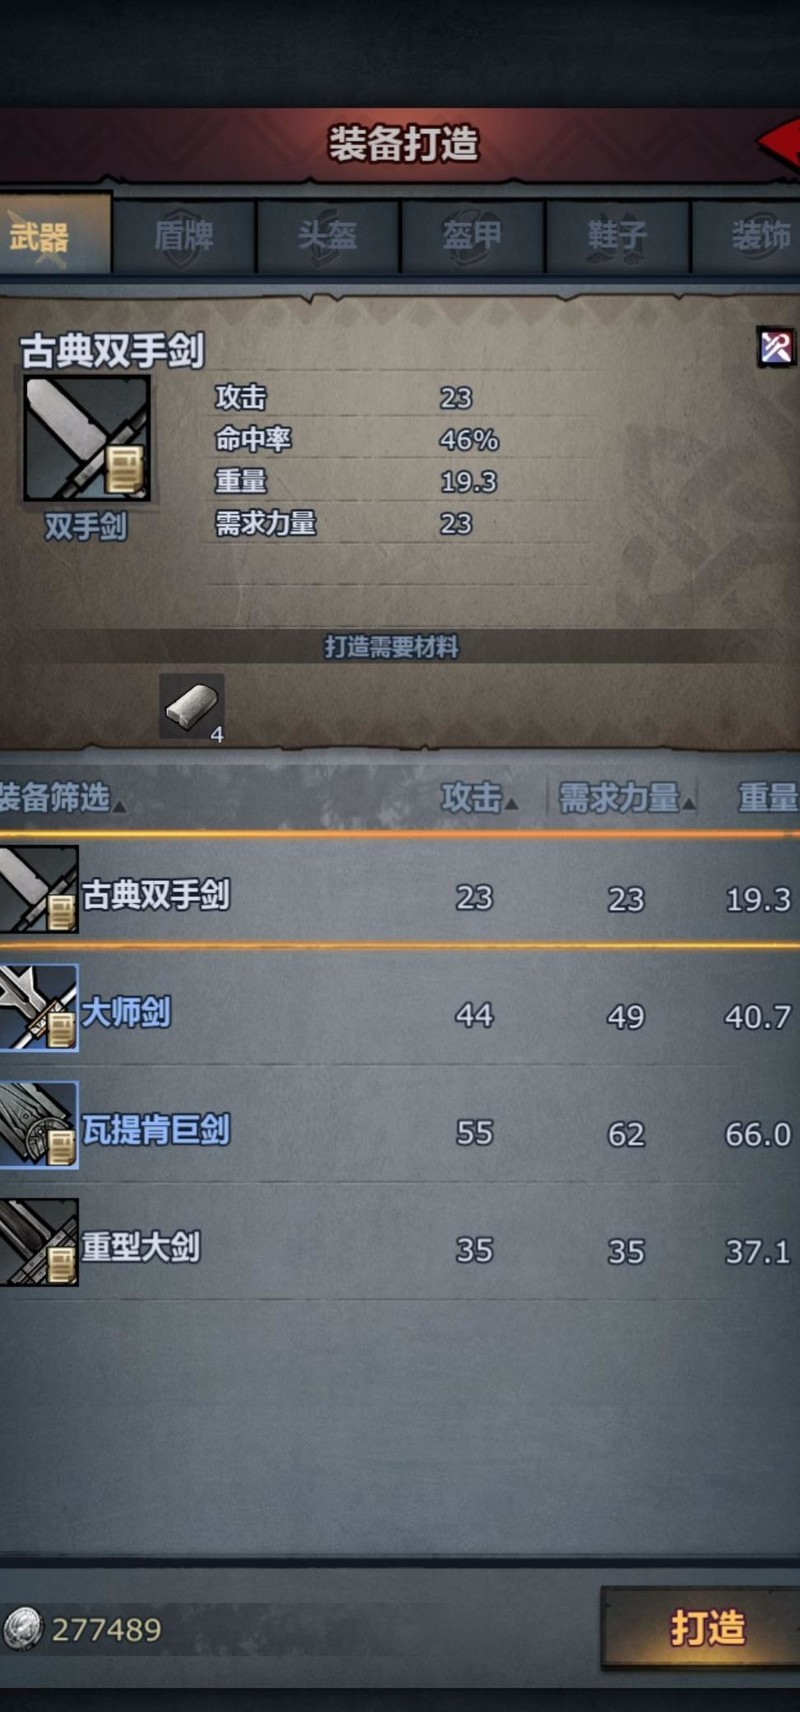This screenshot has width=800, height=1712.
Task: Click the silver coin currency icon
Action: (22, 1629)
